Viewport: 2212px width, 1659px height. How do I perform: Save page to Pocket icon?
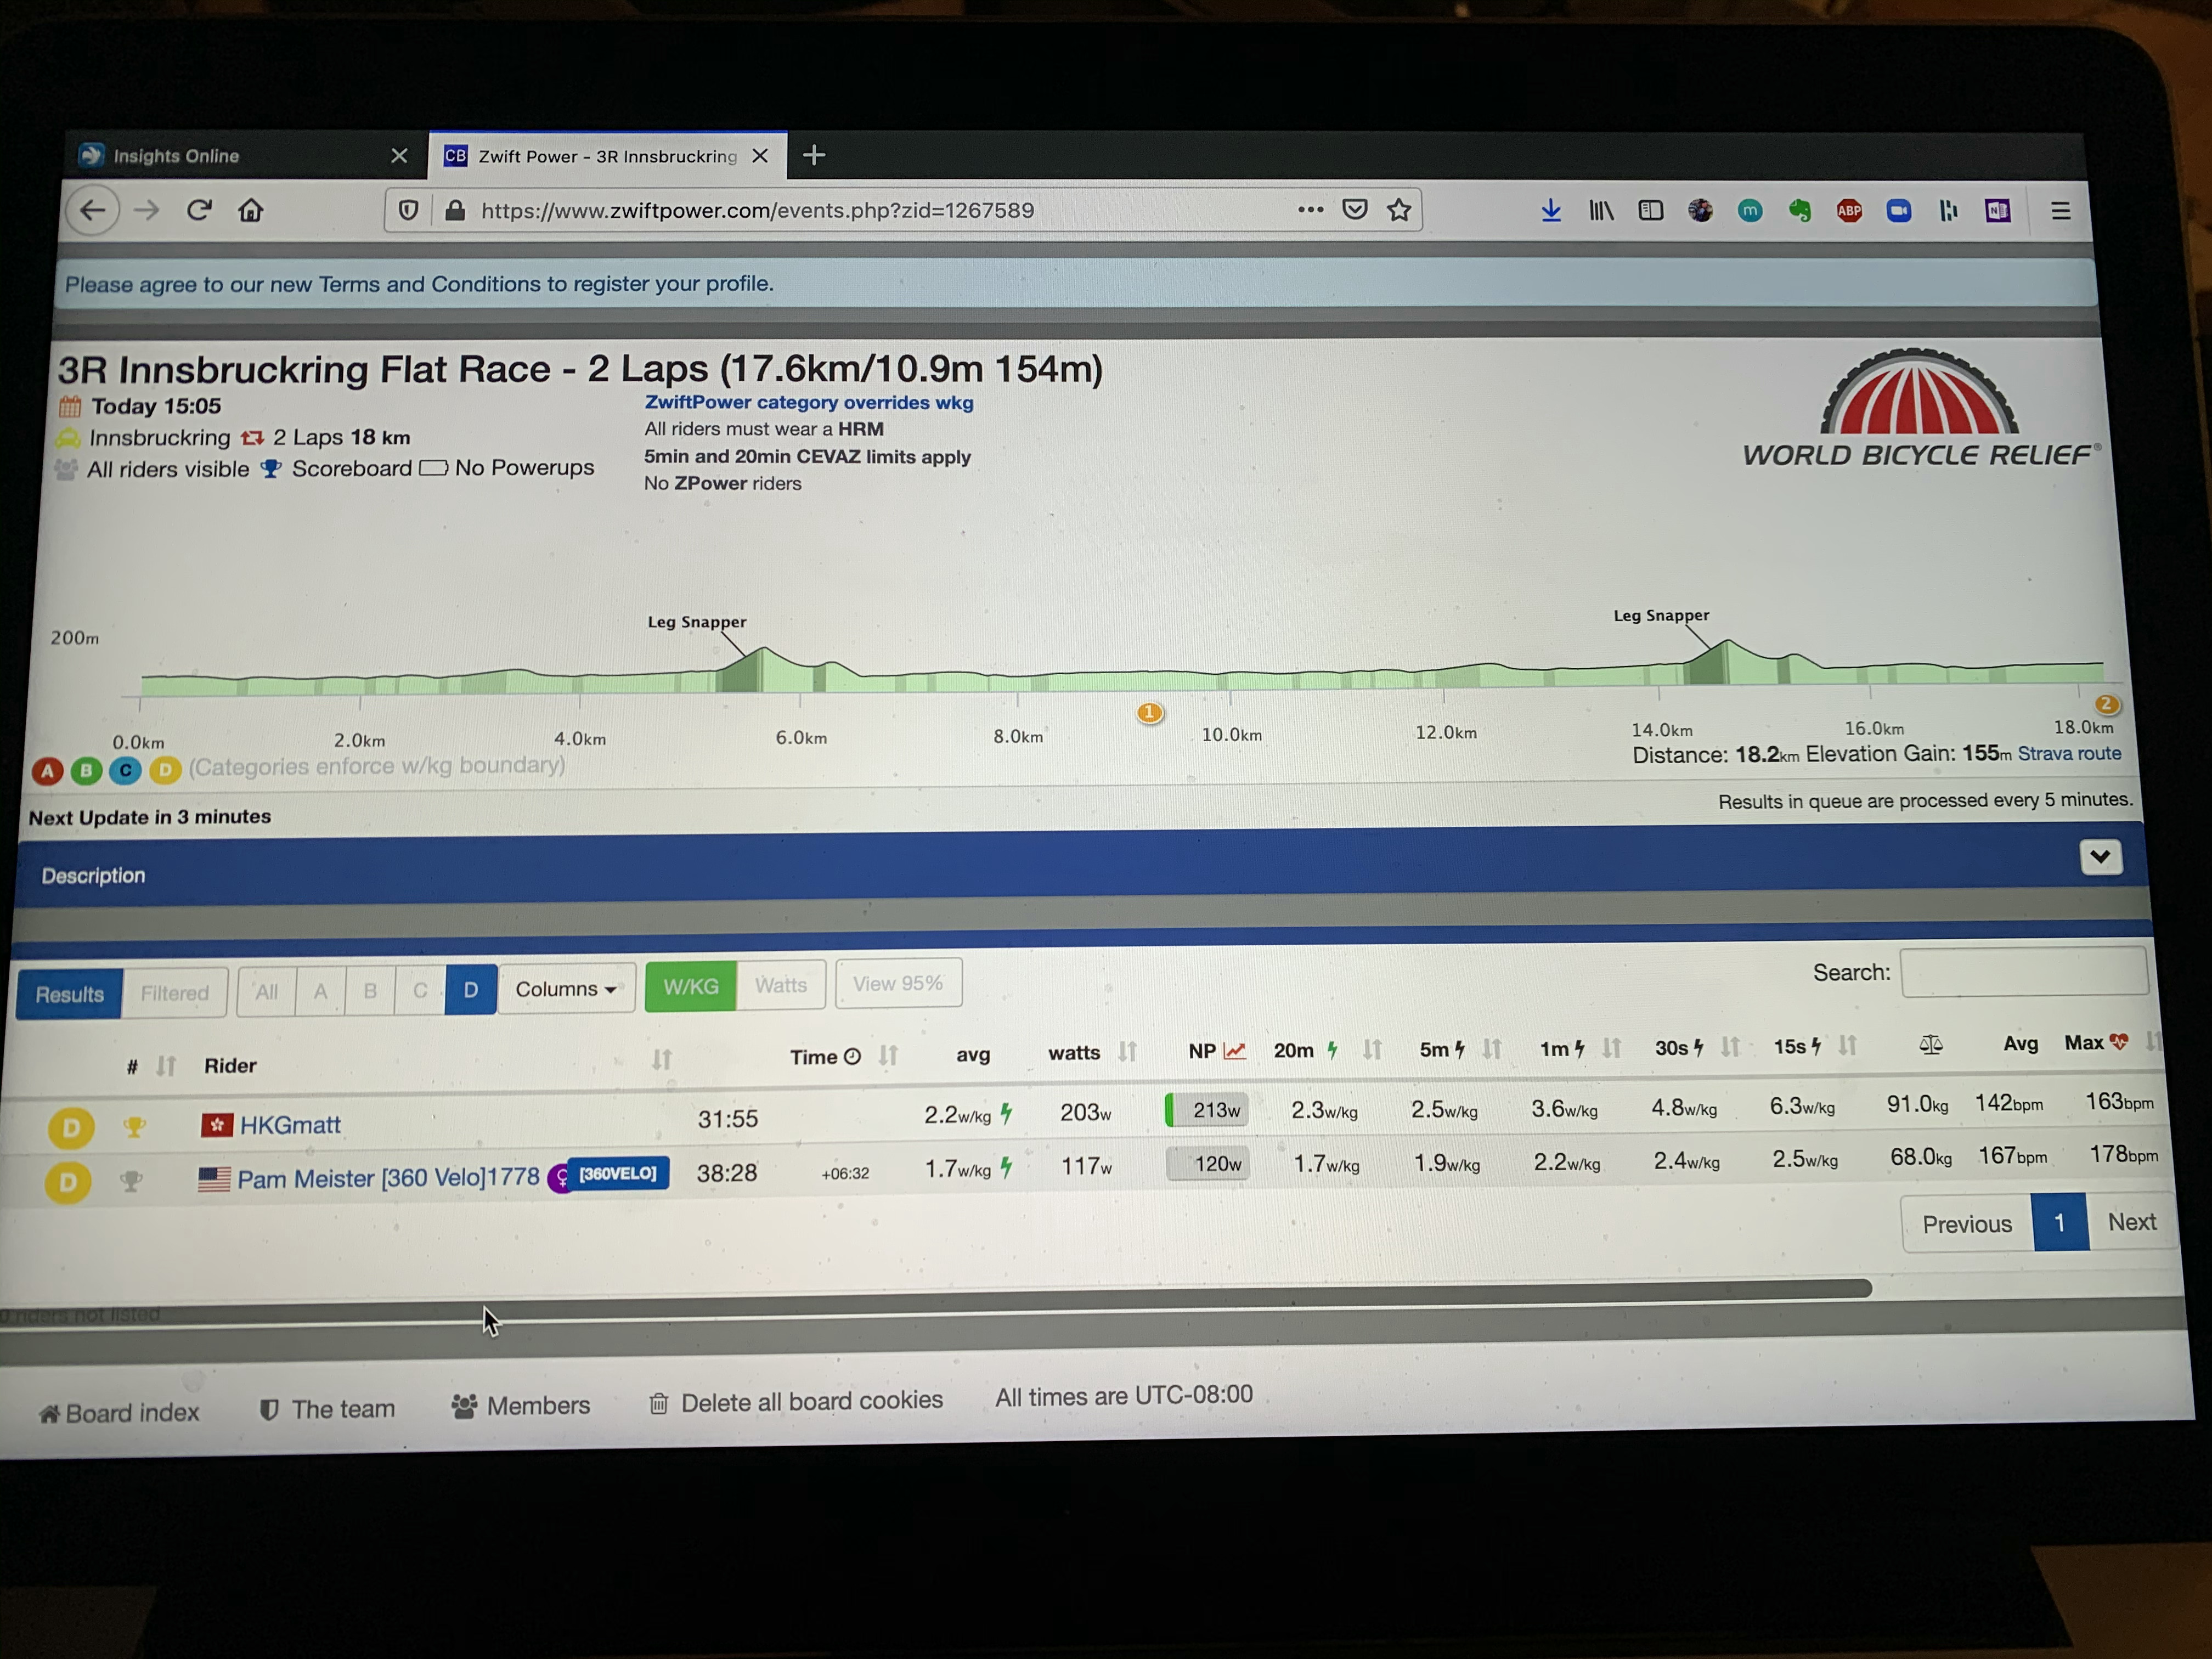[1355, 209]
